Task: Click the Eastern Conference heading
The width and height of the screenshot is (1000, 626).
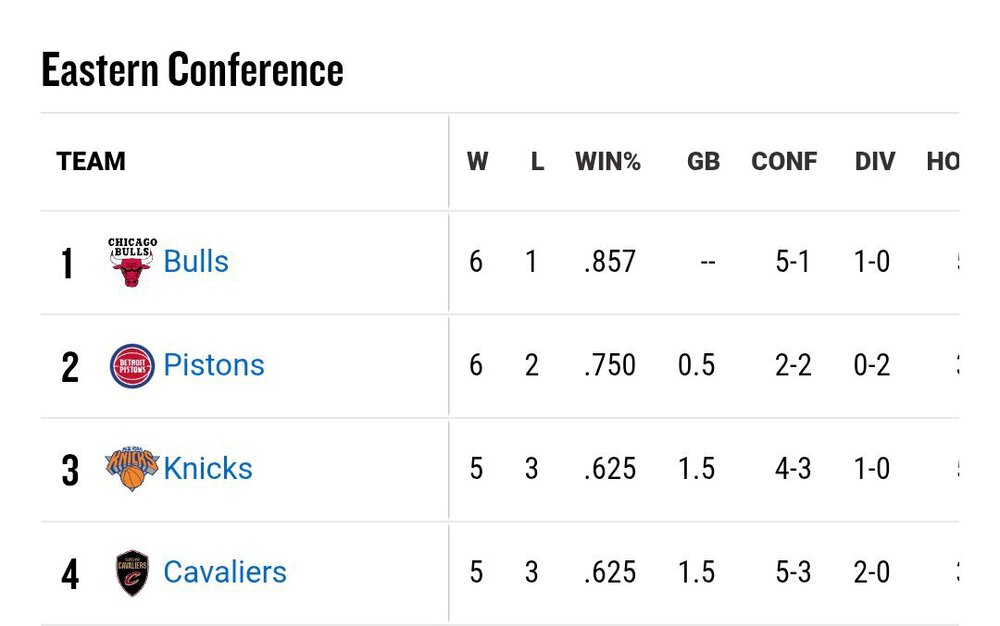Action: (x=192, y=70)
